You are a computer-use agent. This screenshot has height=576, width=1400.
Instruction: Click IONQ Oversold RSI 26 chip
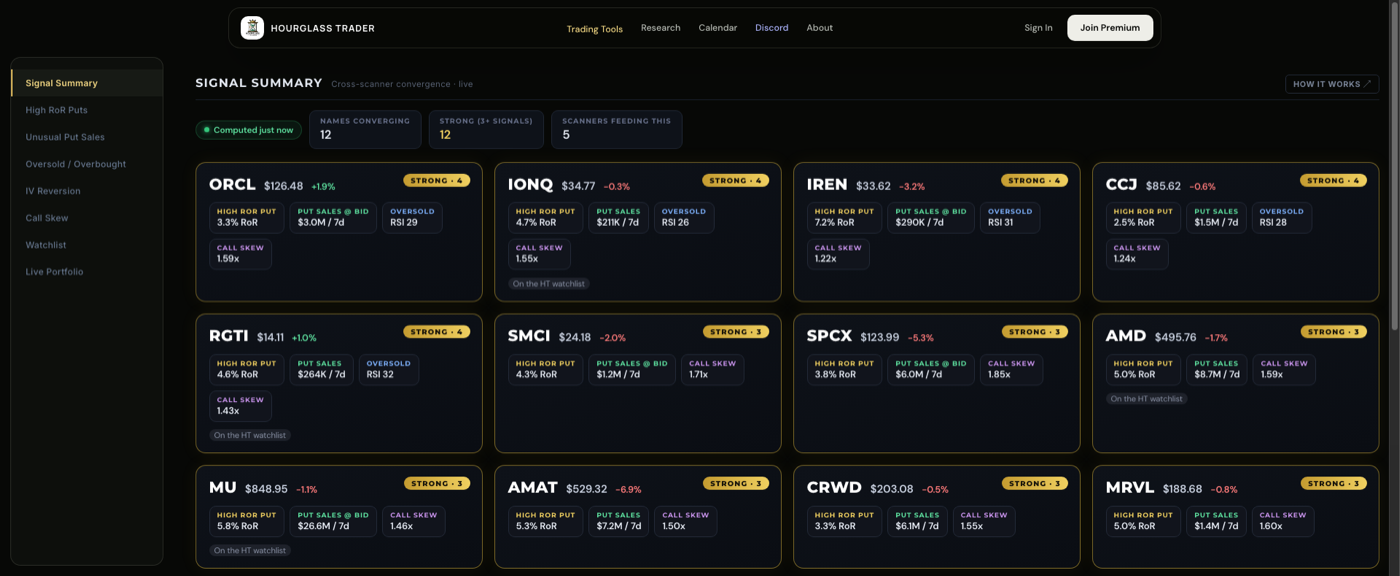(x=684, y=218)
